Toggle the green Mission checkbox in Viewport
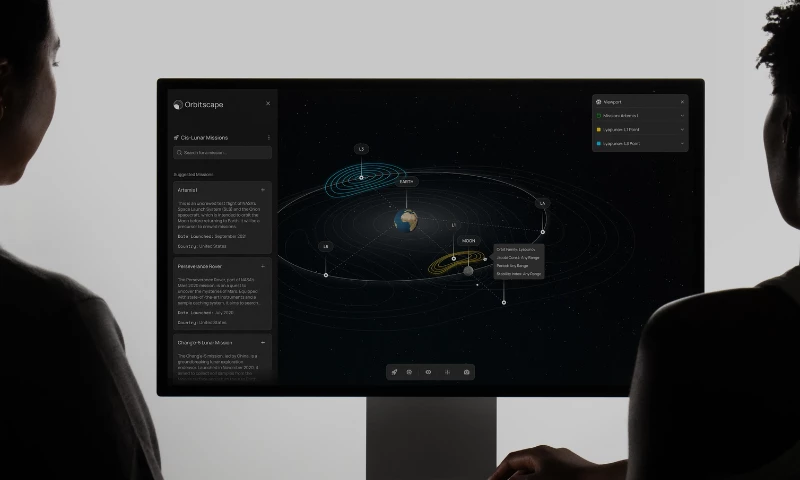 pyautogui.click(x=598, y=115)
